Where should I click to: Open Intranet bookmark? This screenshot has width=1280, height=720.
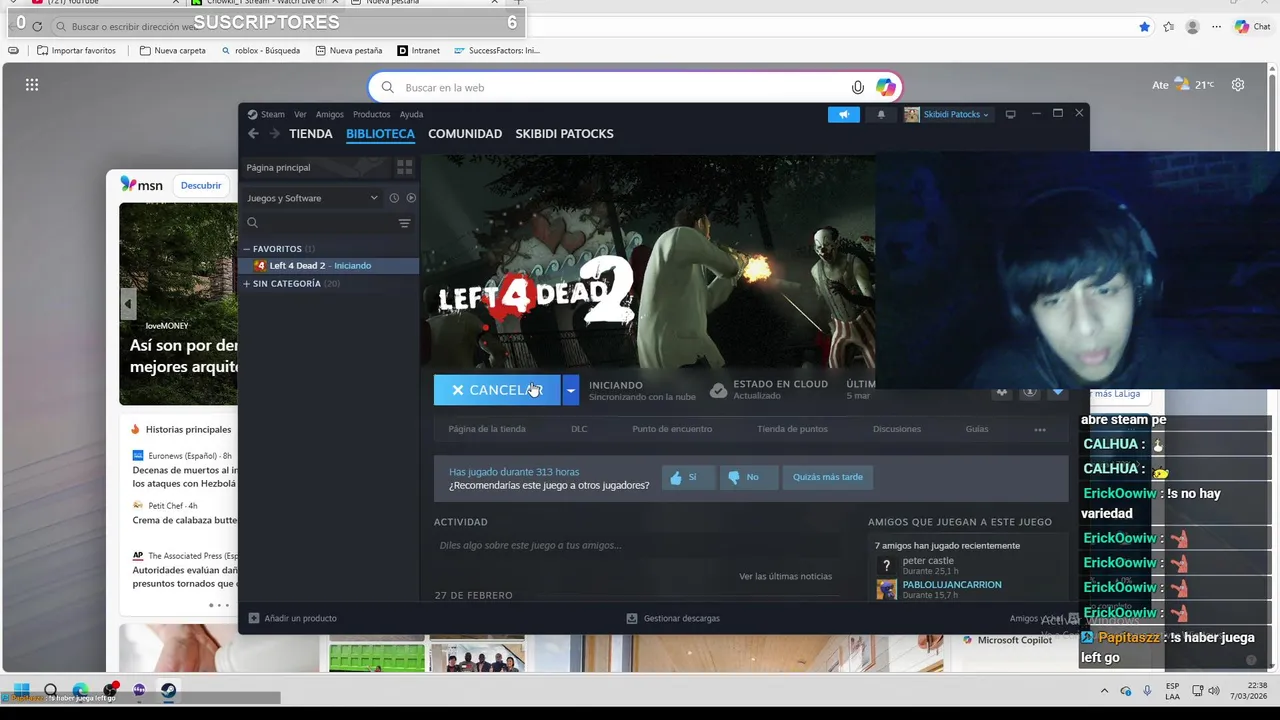[x=418, y=50]
